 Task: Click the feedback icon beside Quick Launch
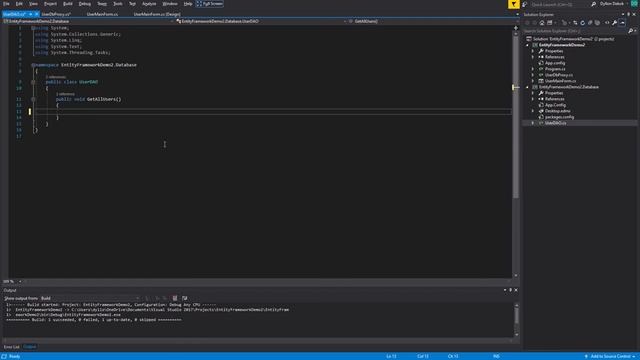tap(524, 4)
